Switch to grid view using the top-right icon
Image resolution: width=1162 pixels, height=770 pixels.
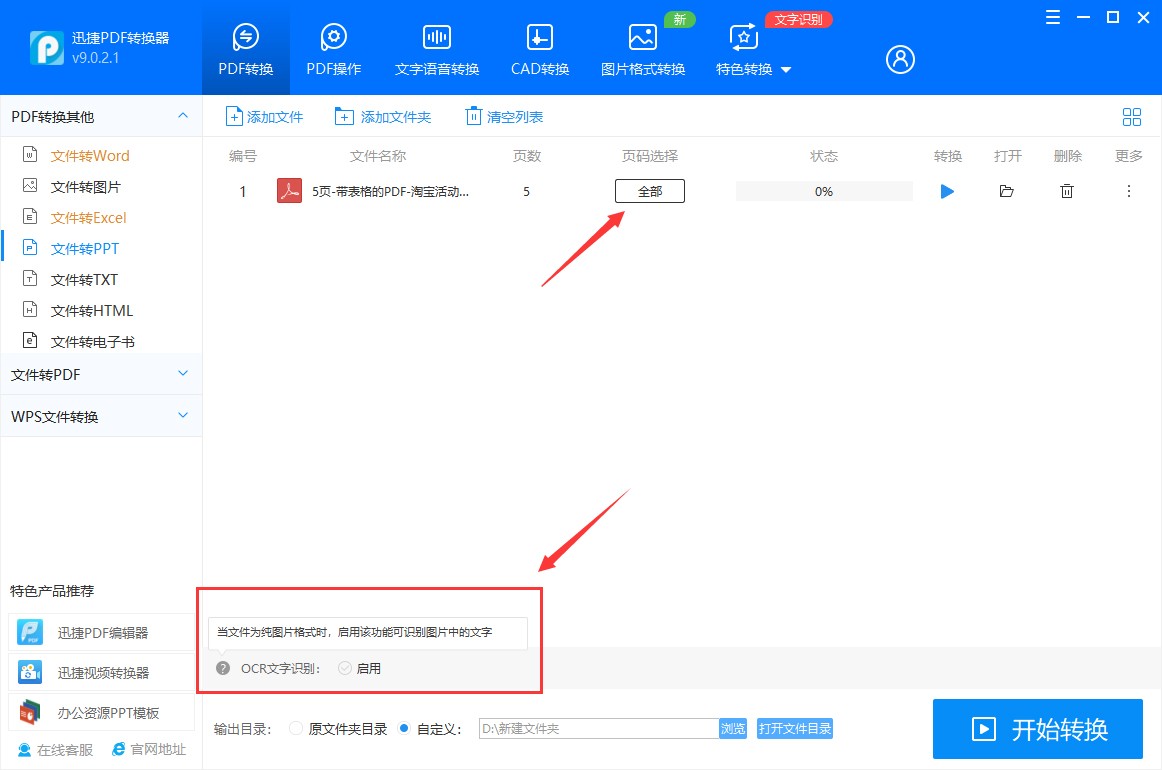pos(1132,116)
